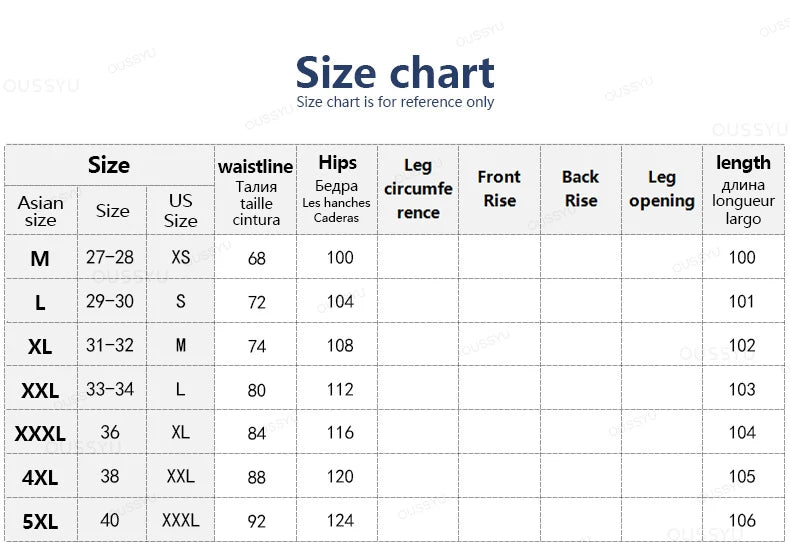Click the '33-34' size cell

[110, 389]
